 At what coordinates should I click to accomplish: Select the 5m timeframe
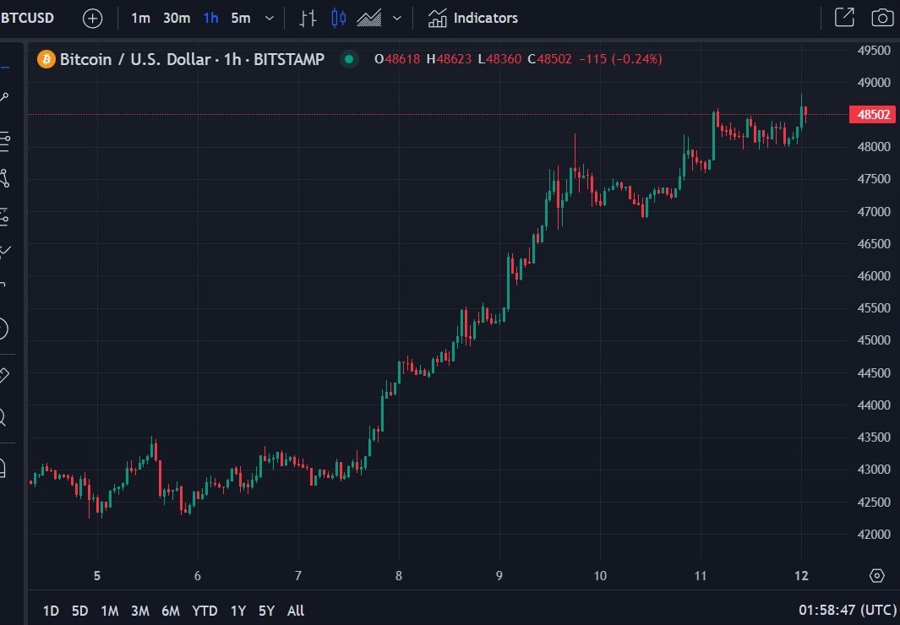point(240,18)
